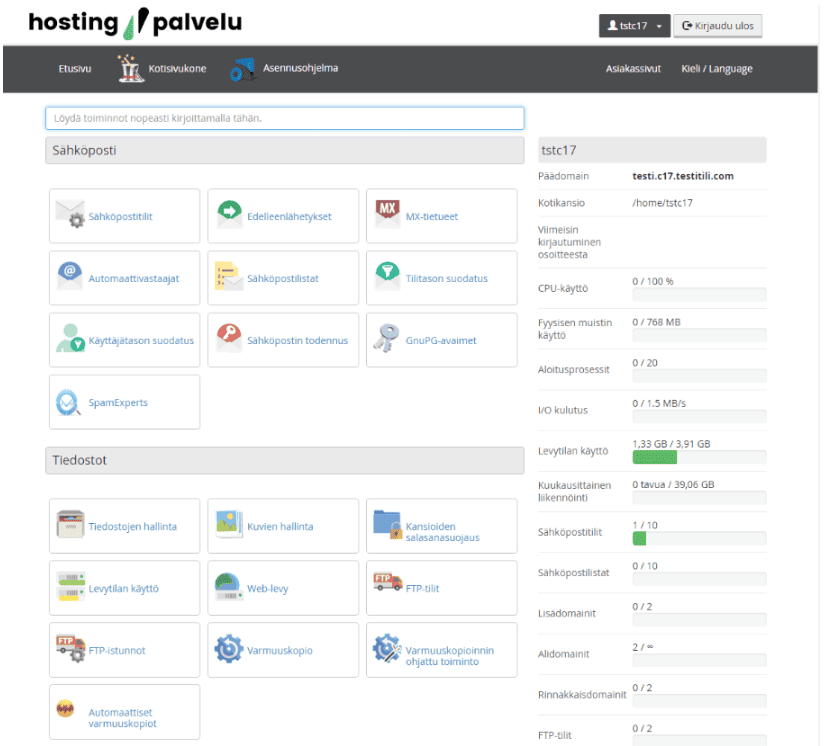Open the Tilitason suodatus funnel icon
The height and width of the screenshot is (746, 825).
388,276
